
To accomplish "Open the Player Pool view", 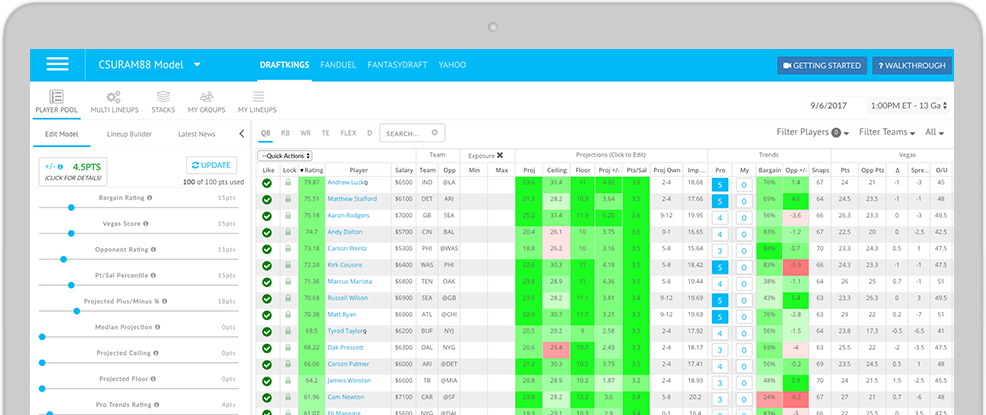I will click(56, 102).
